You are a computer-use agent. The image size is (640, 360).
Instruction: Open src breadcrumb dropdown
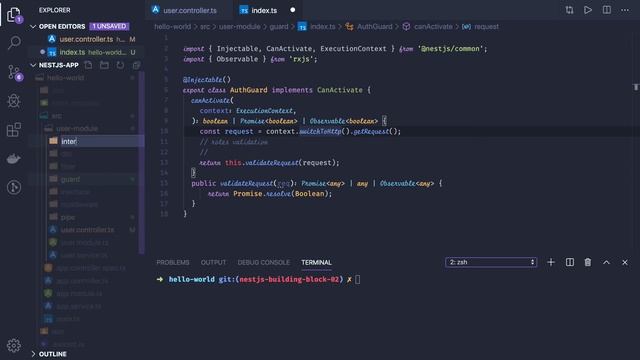point(205,27)
